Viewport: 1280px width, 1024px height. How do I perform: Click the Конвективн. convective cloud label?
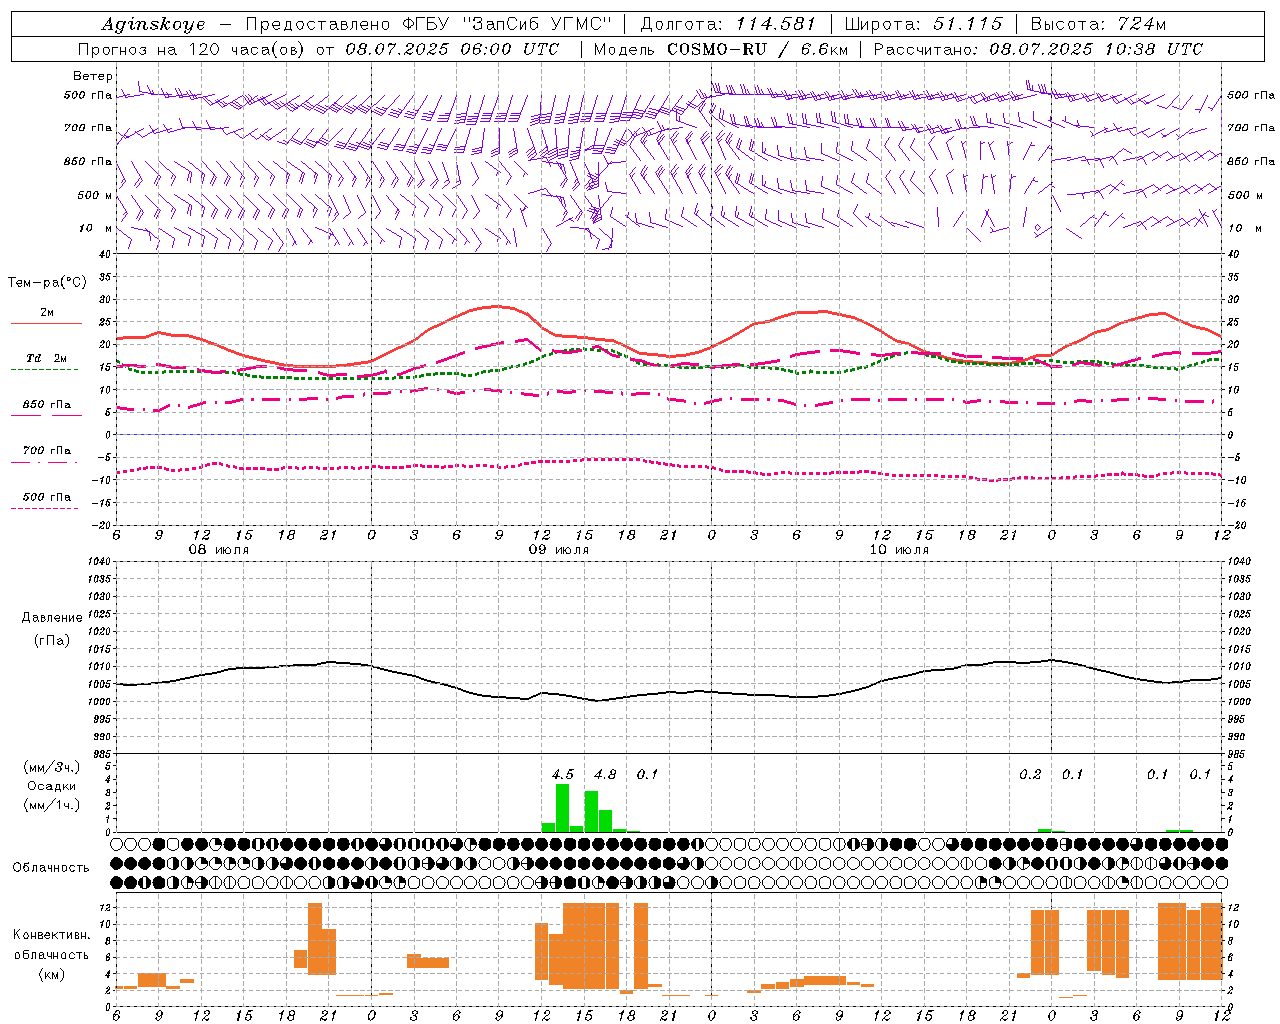pyautogui.click(x=52, y=935)
